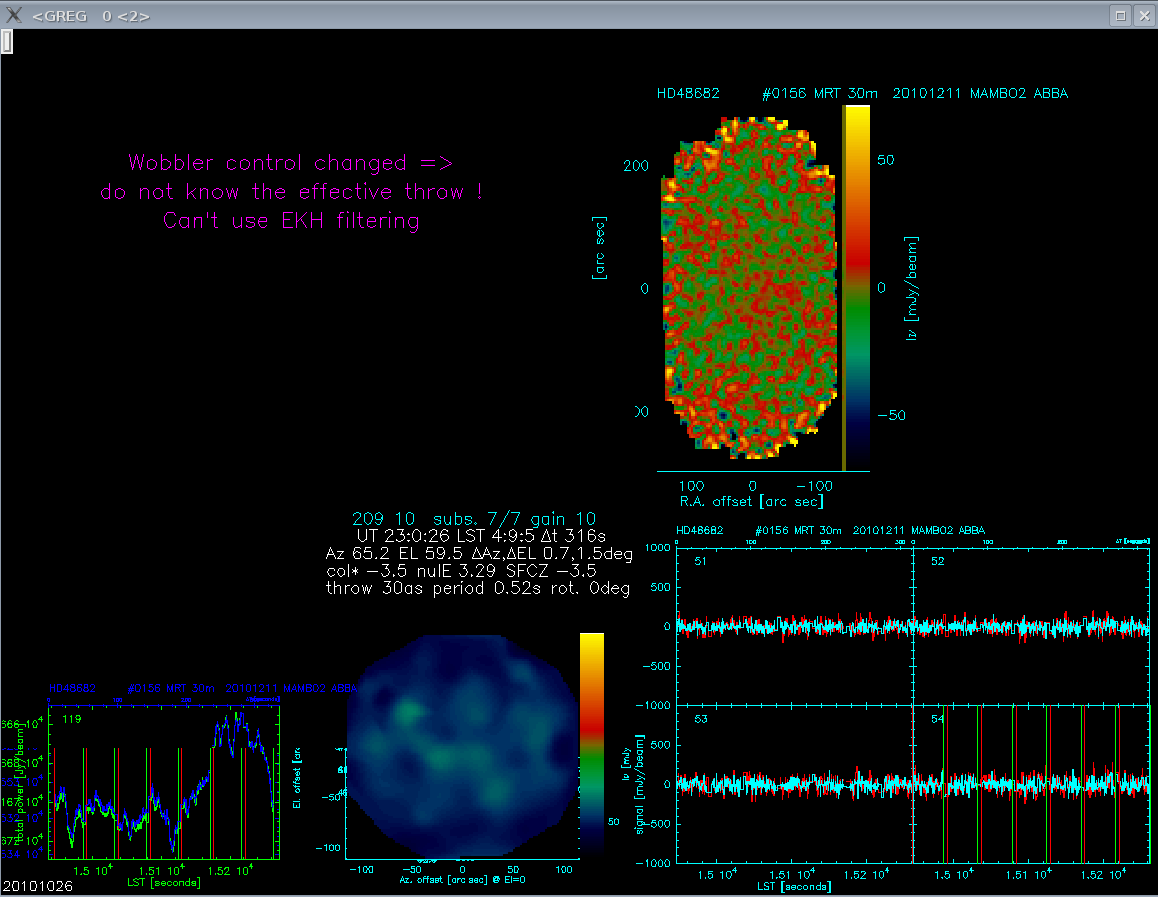Image resolution: width=1158 pixels, height=897 pixels.
Task: Click the "Can't use EKH filtering" message
Action: click(290, 221)
